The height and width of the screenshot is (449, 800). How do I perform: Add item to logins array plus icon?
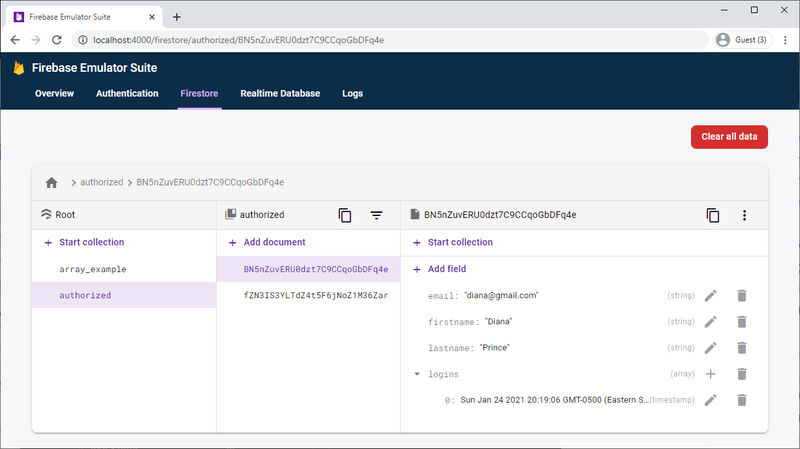click(x=711, y=374)
